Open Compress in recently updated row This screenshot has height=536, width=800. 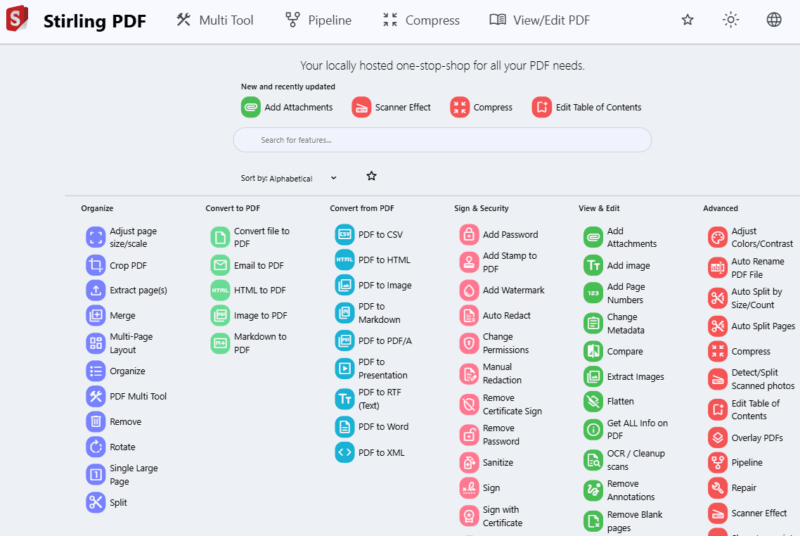tap(481, 107)
